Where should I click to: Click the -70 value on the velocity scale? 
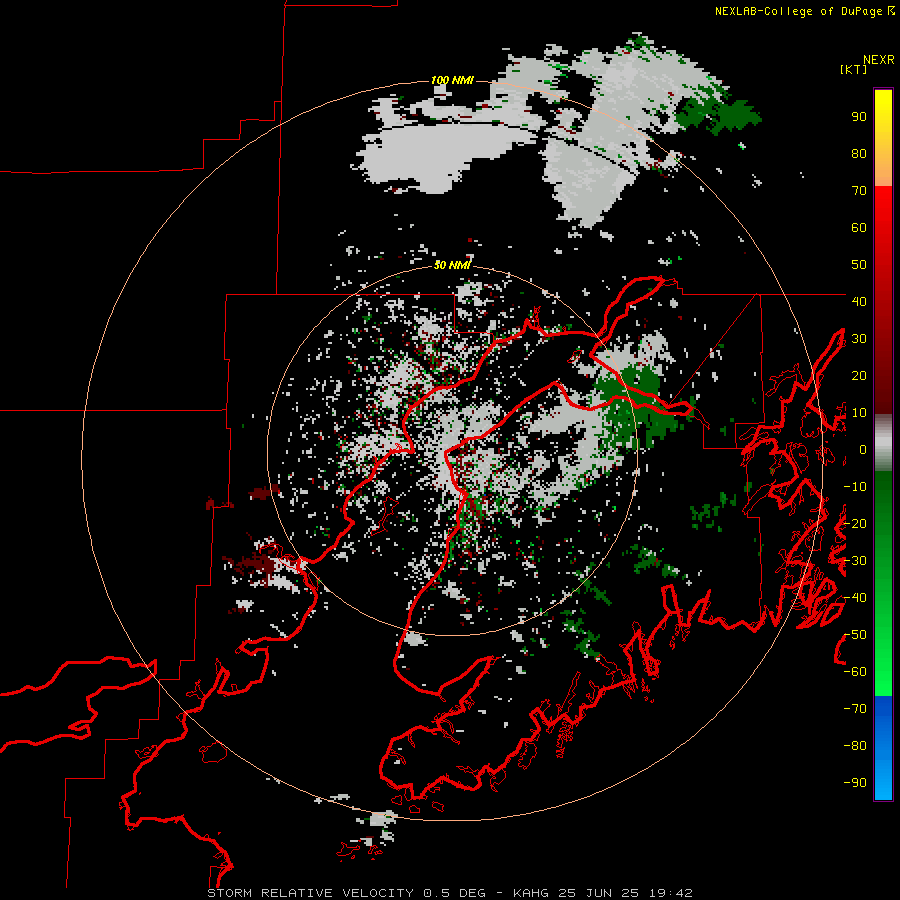855,709
